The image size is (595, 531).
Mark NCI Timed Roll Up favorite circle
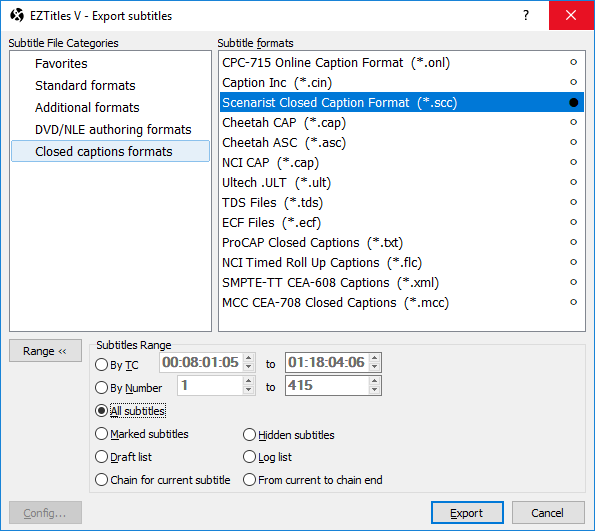(573, 262)
